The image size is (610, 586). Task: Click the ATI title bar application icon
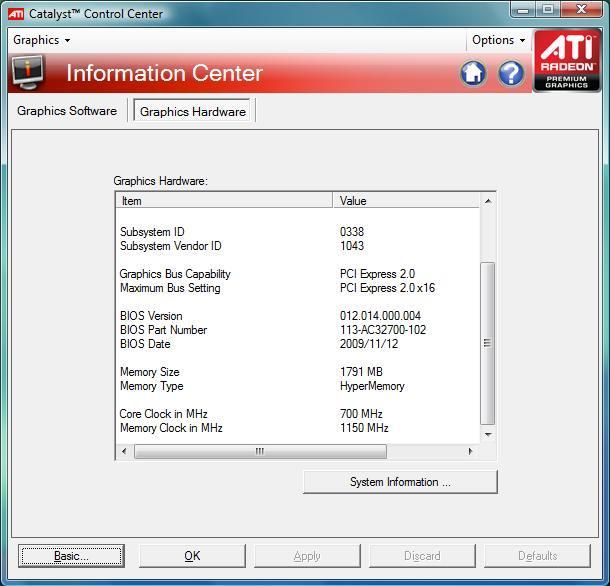point(16,14)
